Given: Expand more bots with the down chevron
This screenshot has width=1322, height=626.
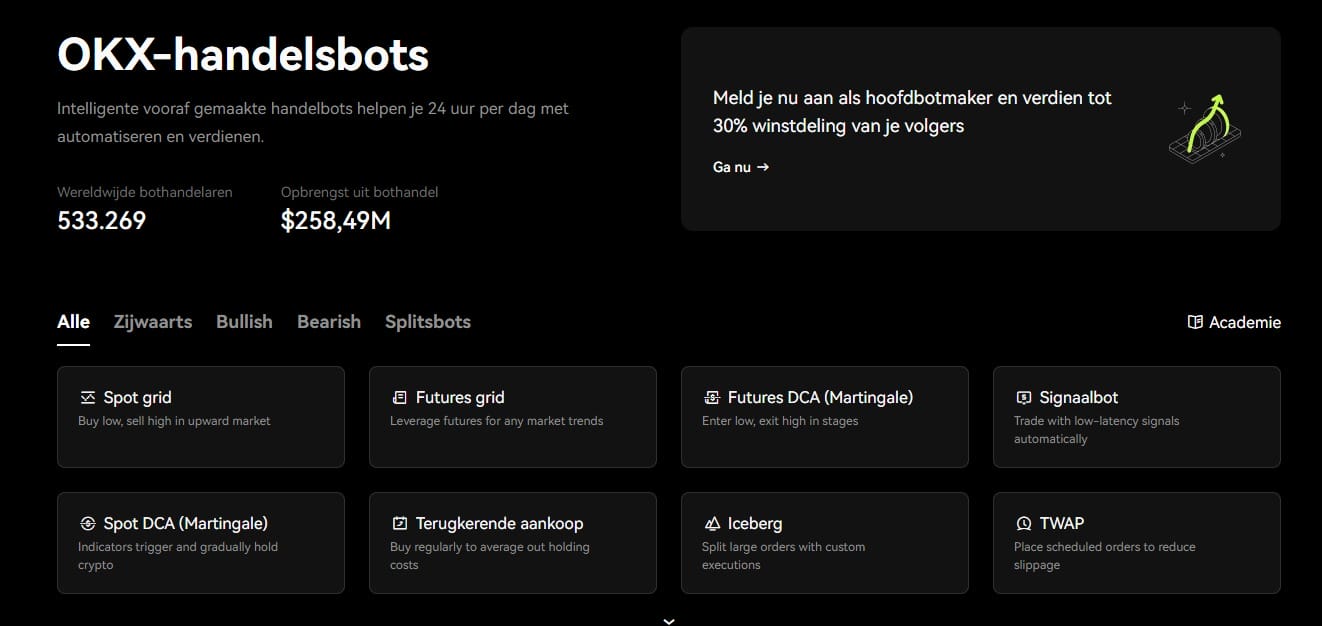Looking at the screenshot, I should coord(668,620).
